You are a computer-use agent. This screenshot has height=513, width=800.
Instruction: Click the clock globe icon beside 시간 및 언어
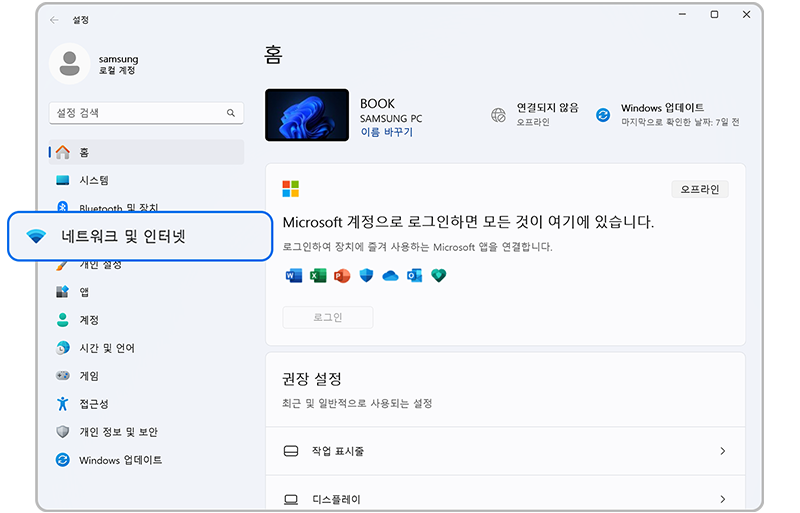(x=63, y=348)
